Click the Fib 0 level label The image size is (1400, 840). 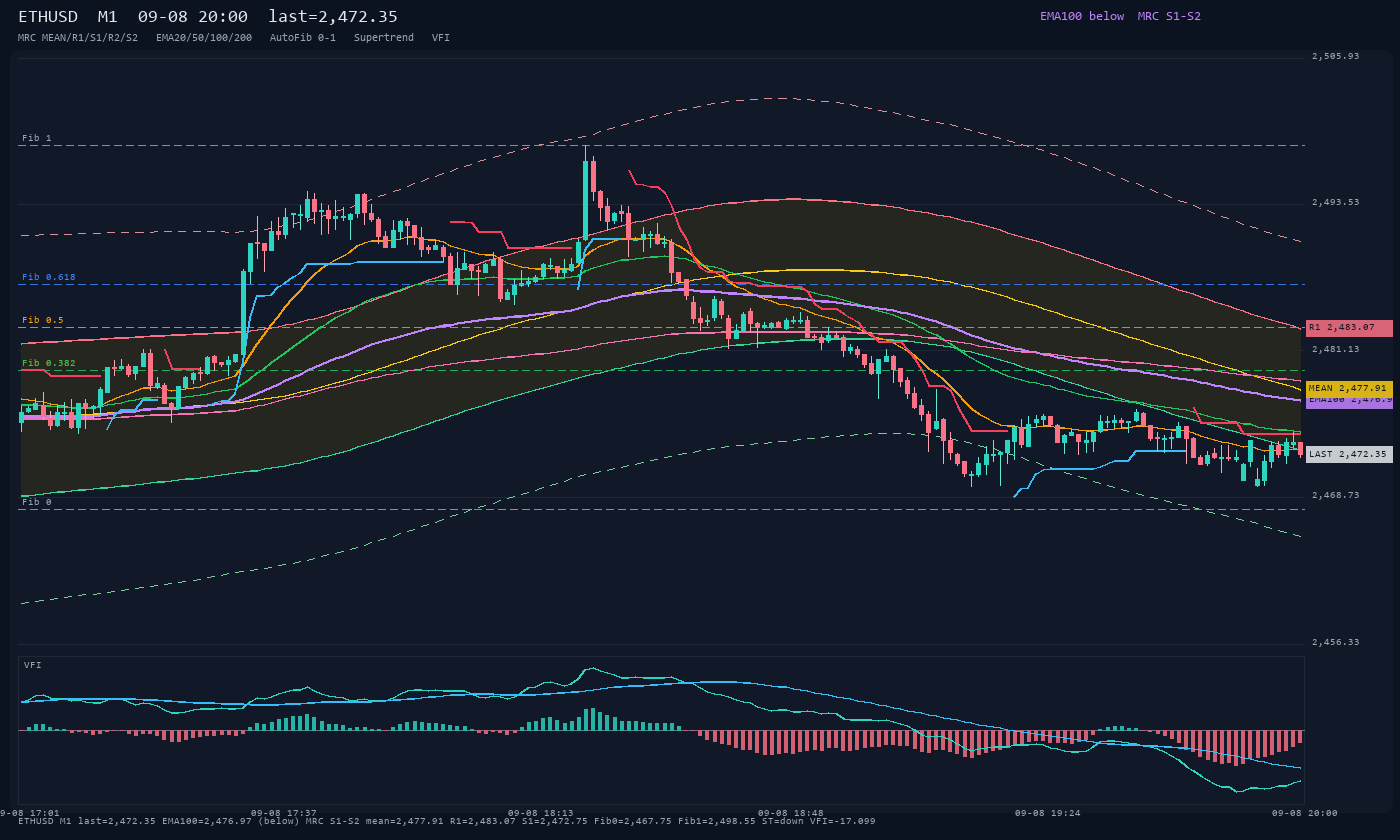37,502
